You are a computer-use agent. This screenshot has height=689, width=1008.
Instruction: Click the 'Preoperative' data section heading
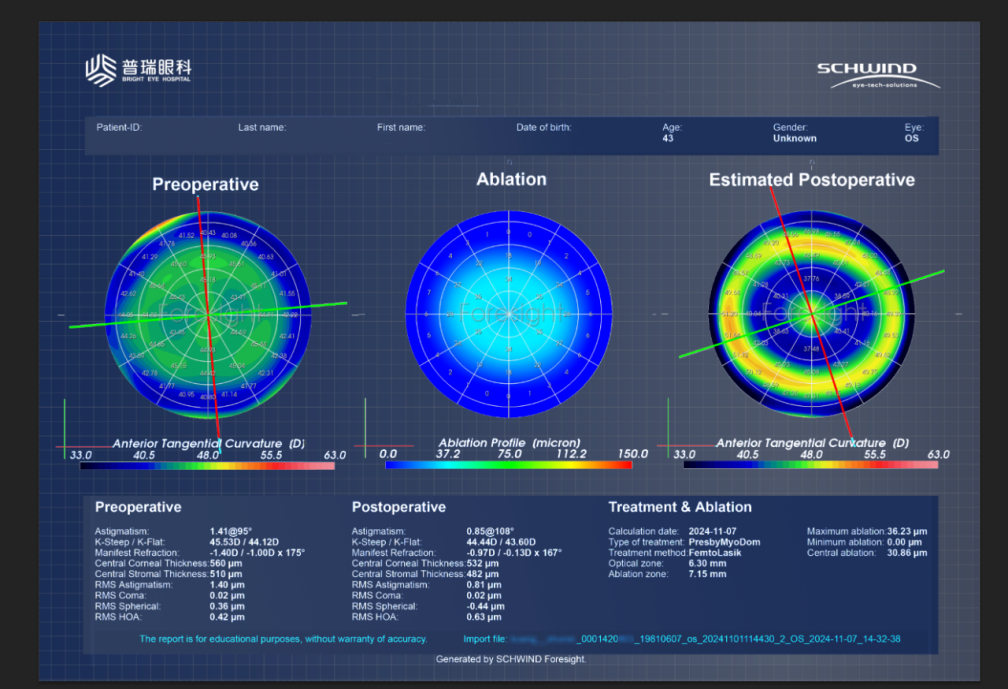[x=138, y=507]
